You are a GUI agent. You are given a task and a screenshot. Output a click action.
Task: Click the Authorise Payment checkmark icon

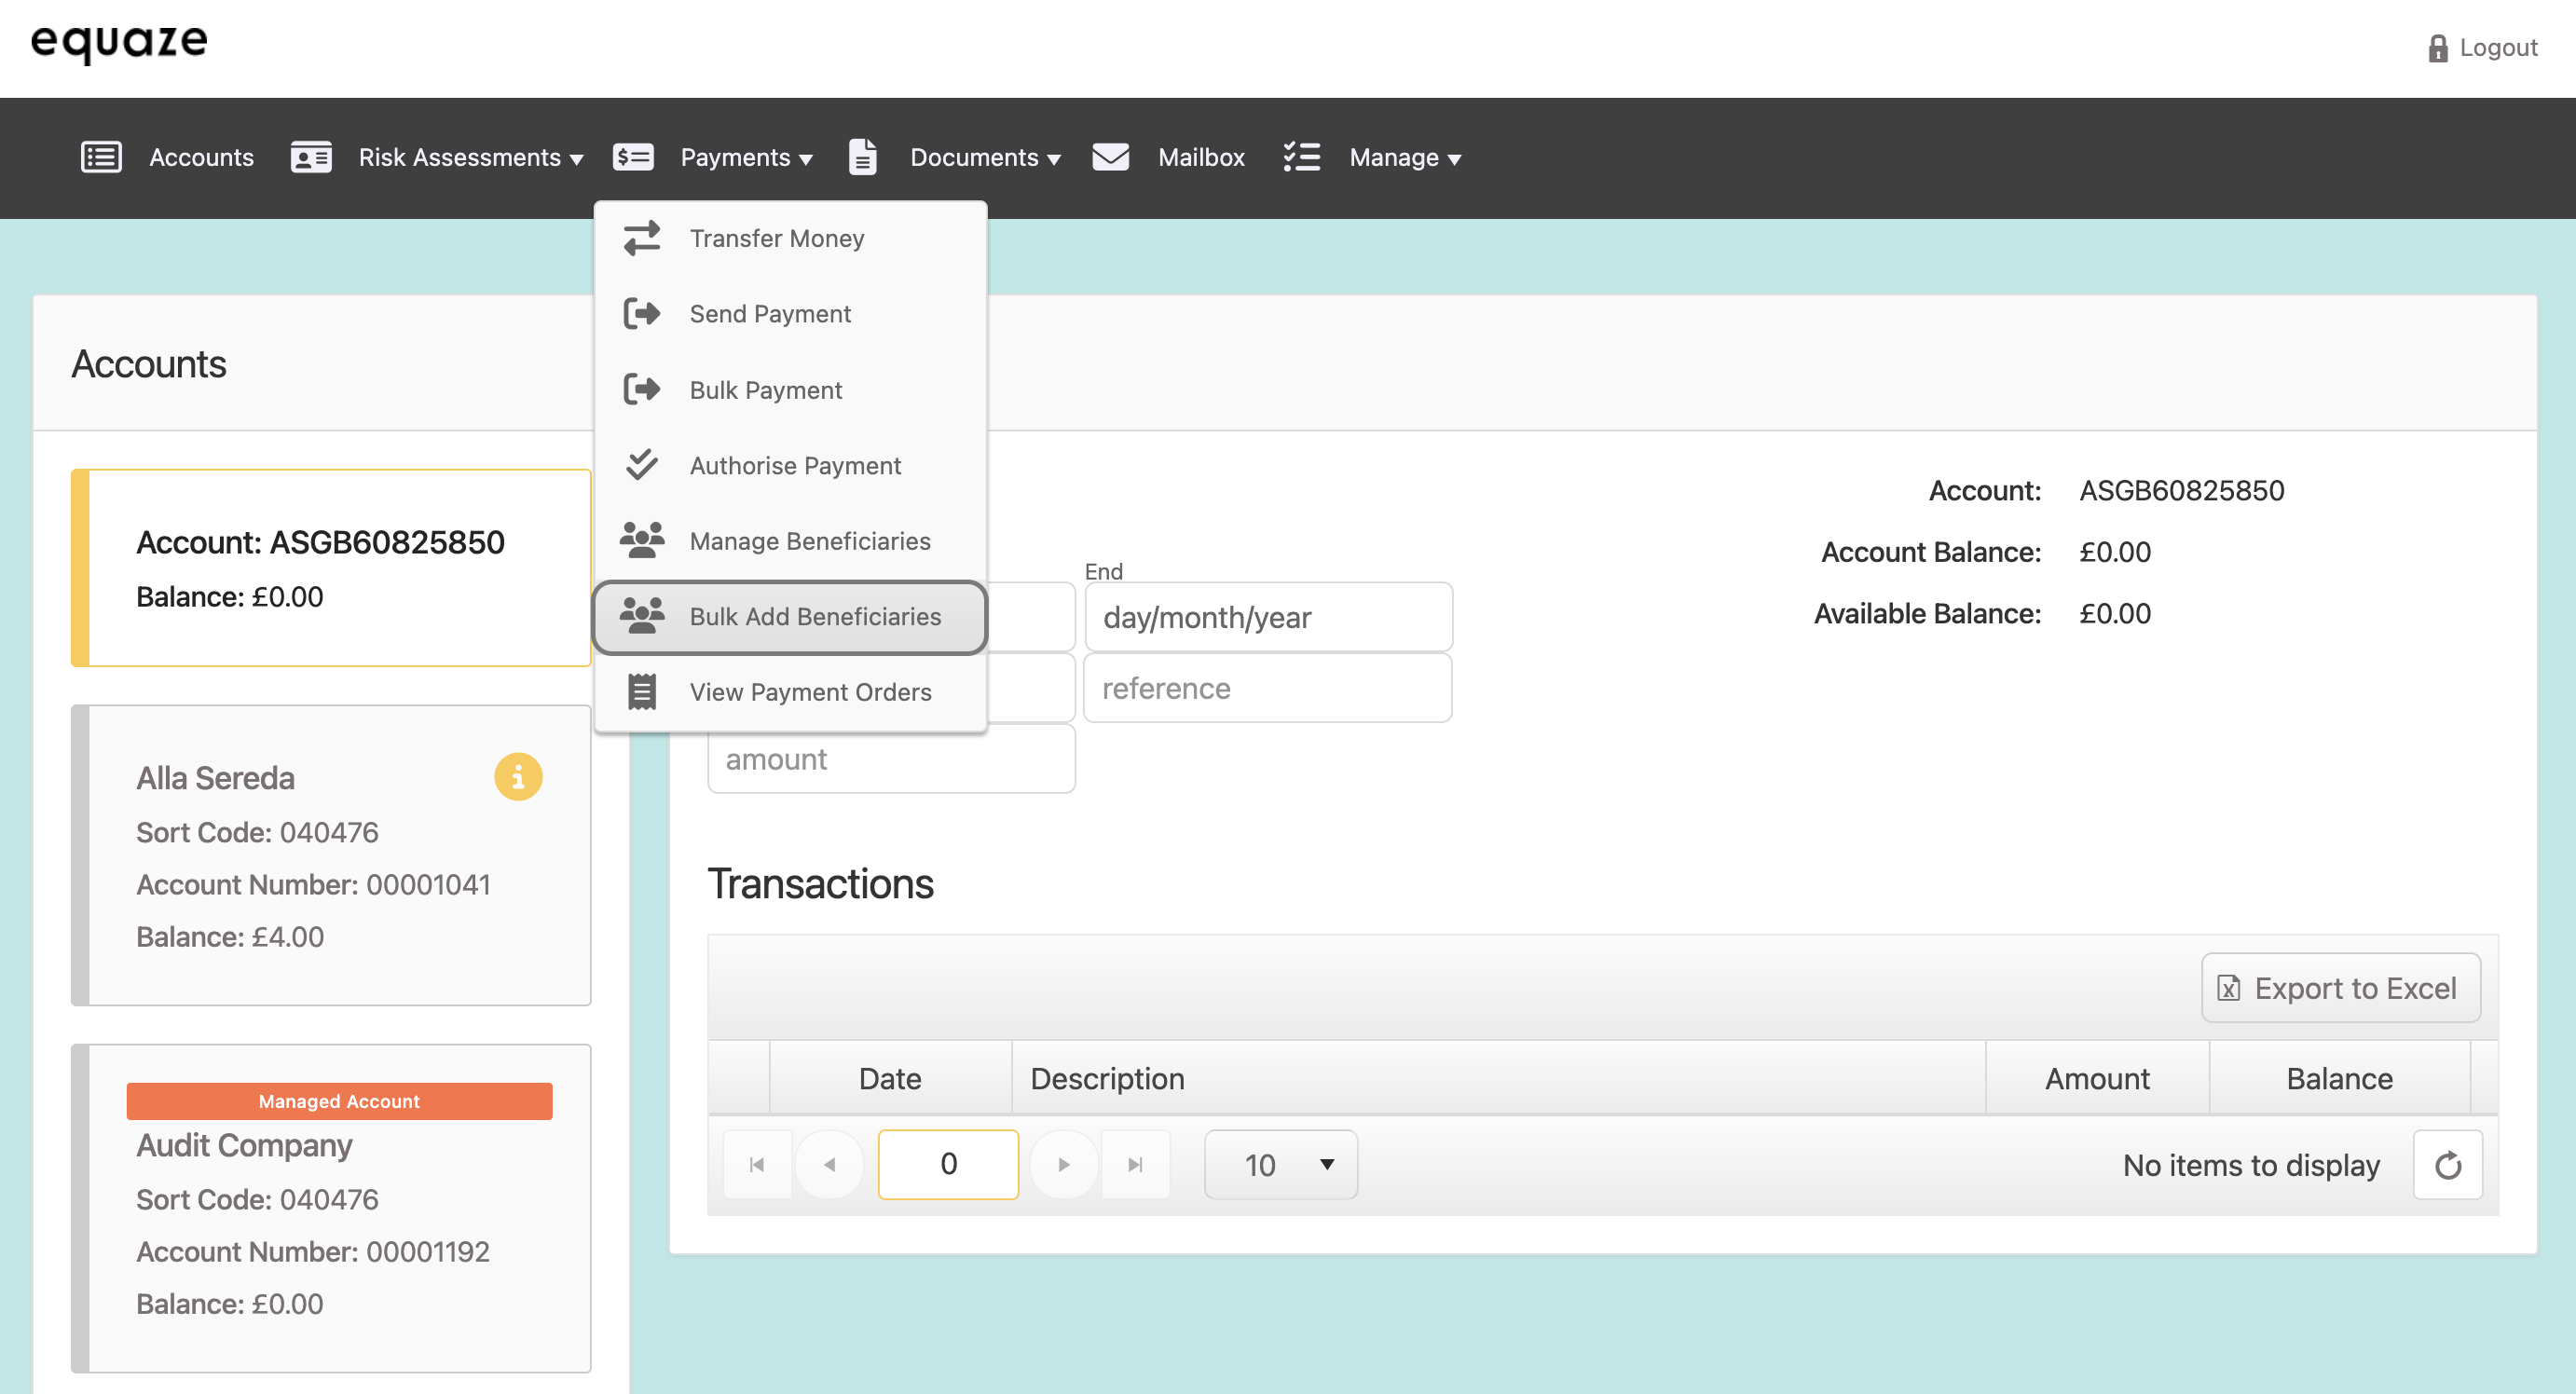click(x=642, y=465)
